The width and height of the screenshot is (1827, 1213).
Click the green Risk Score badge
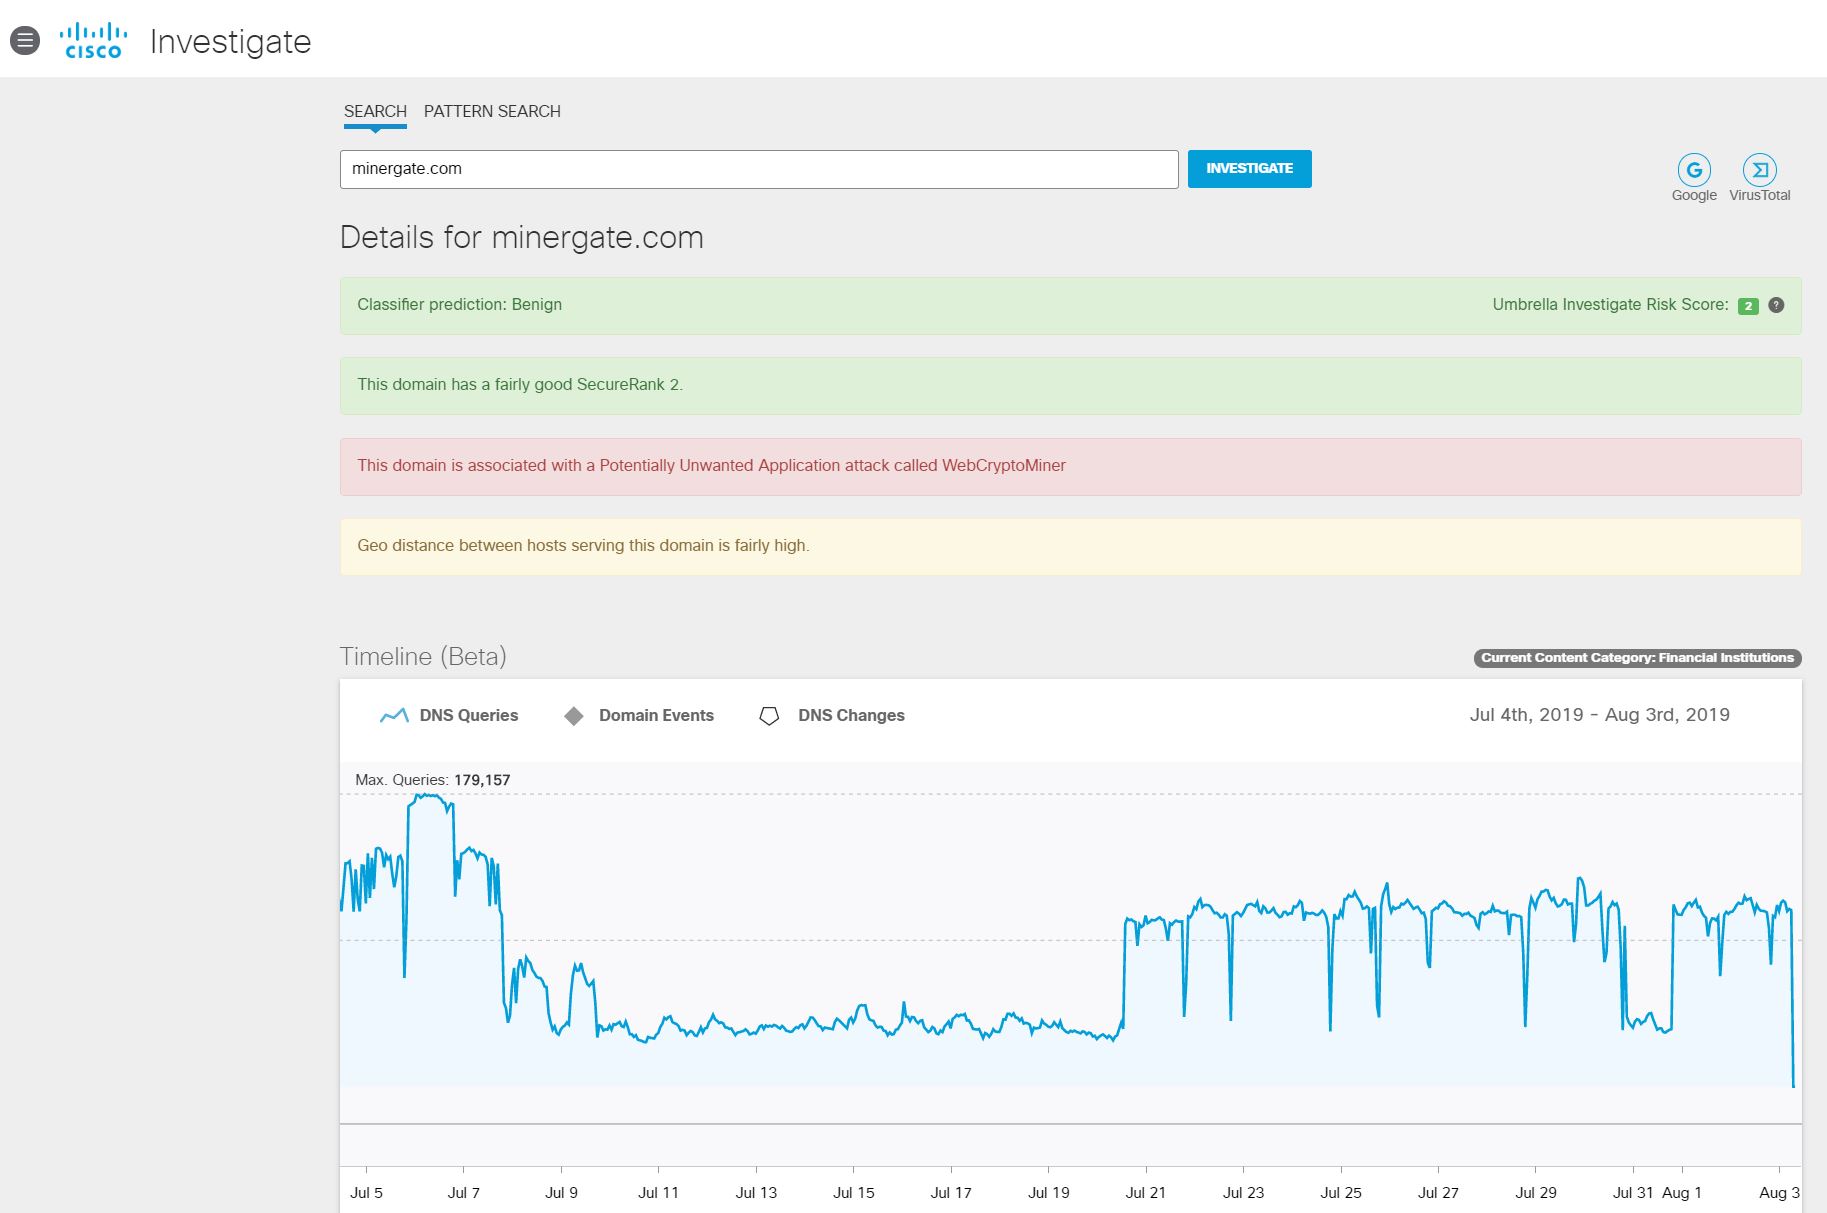(x=1747, y=306)
